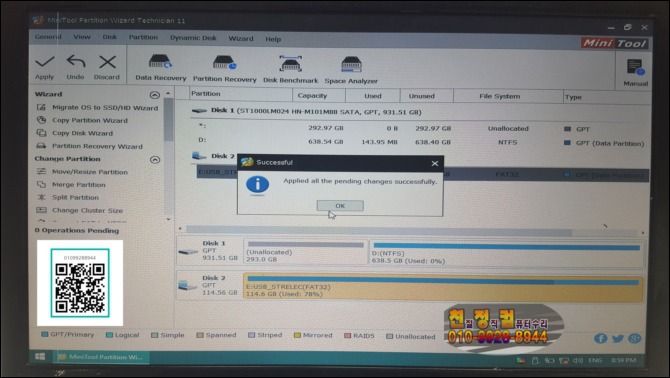Open the View menu
This screenshot has width=670, height=378.
[x=82, y=37]
